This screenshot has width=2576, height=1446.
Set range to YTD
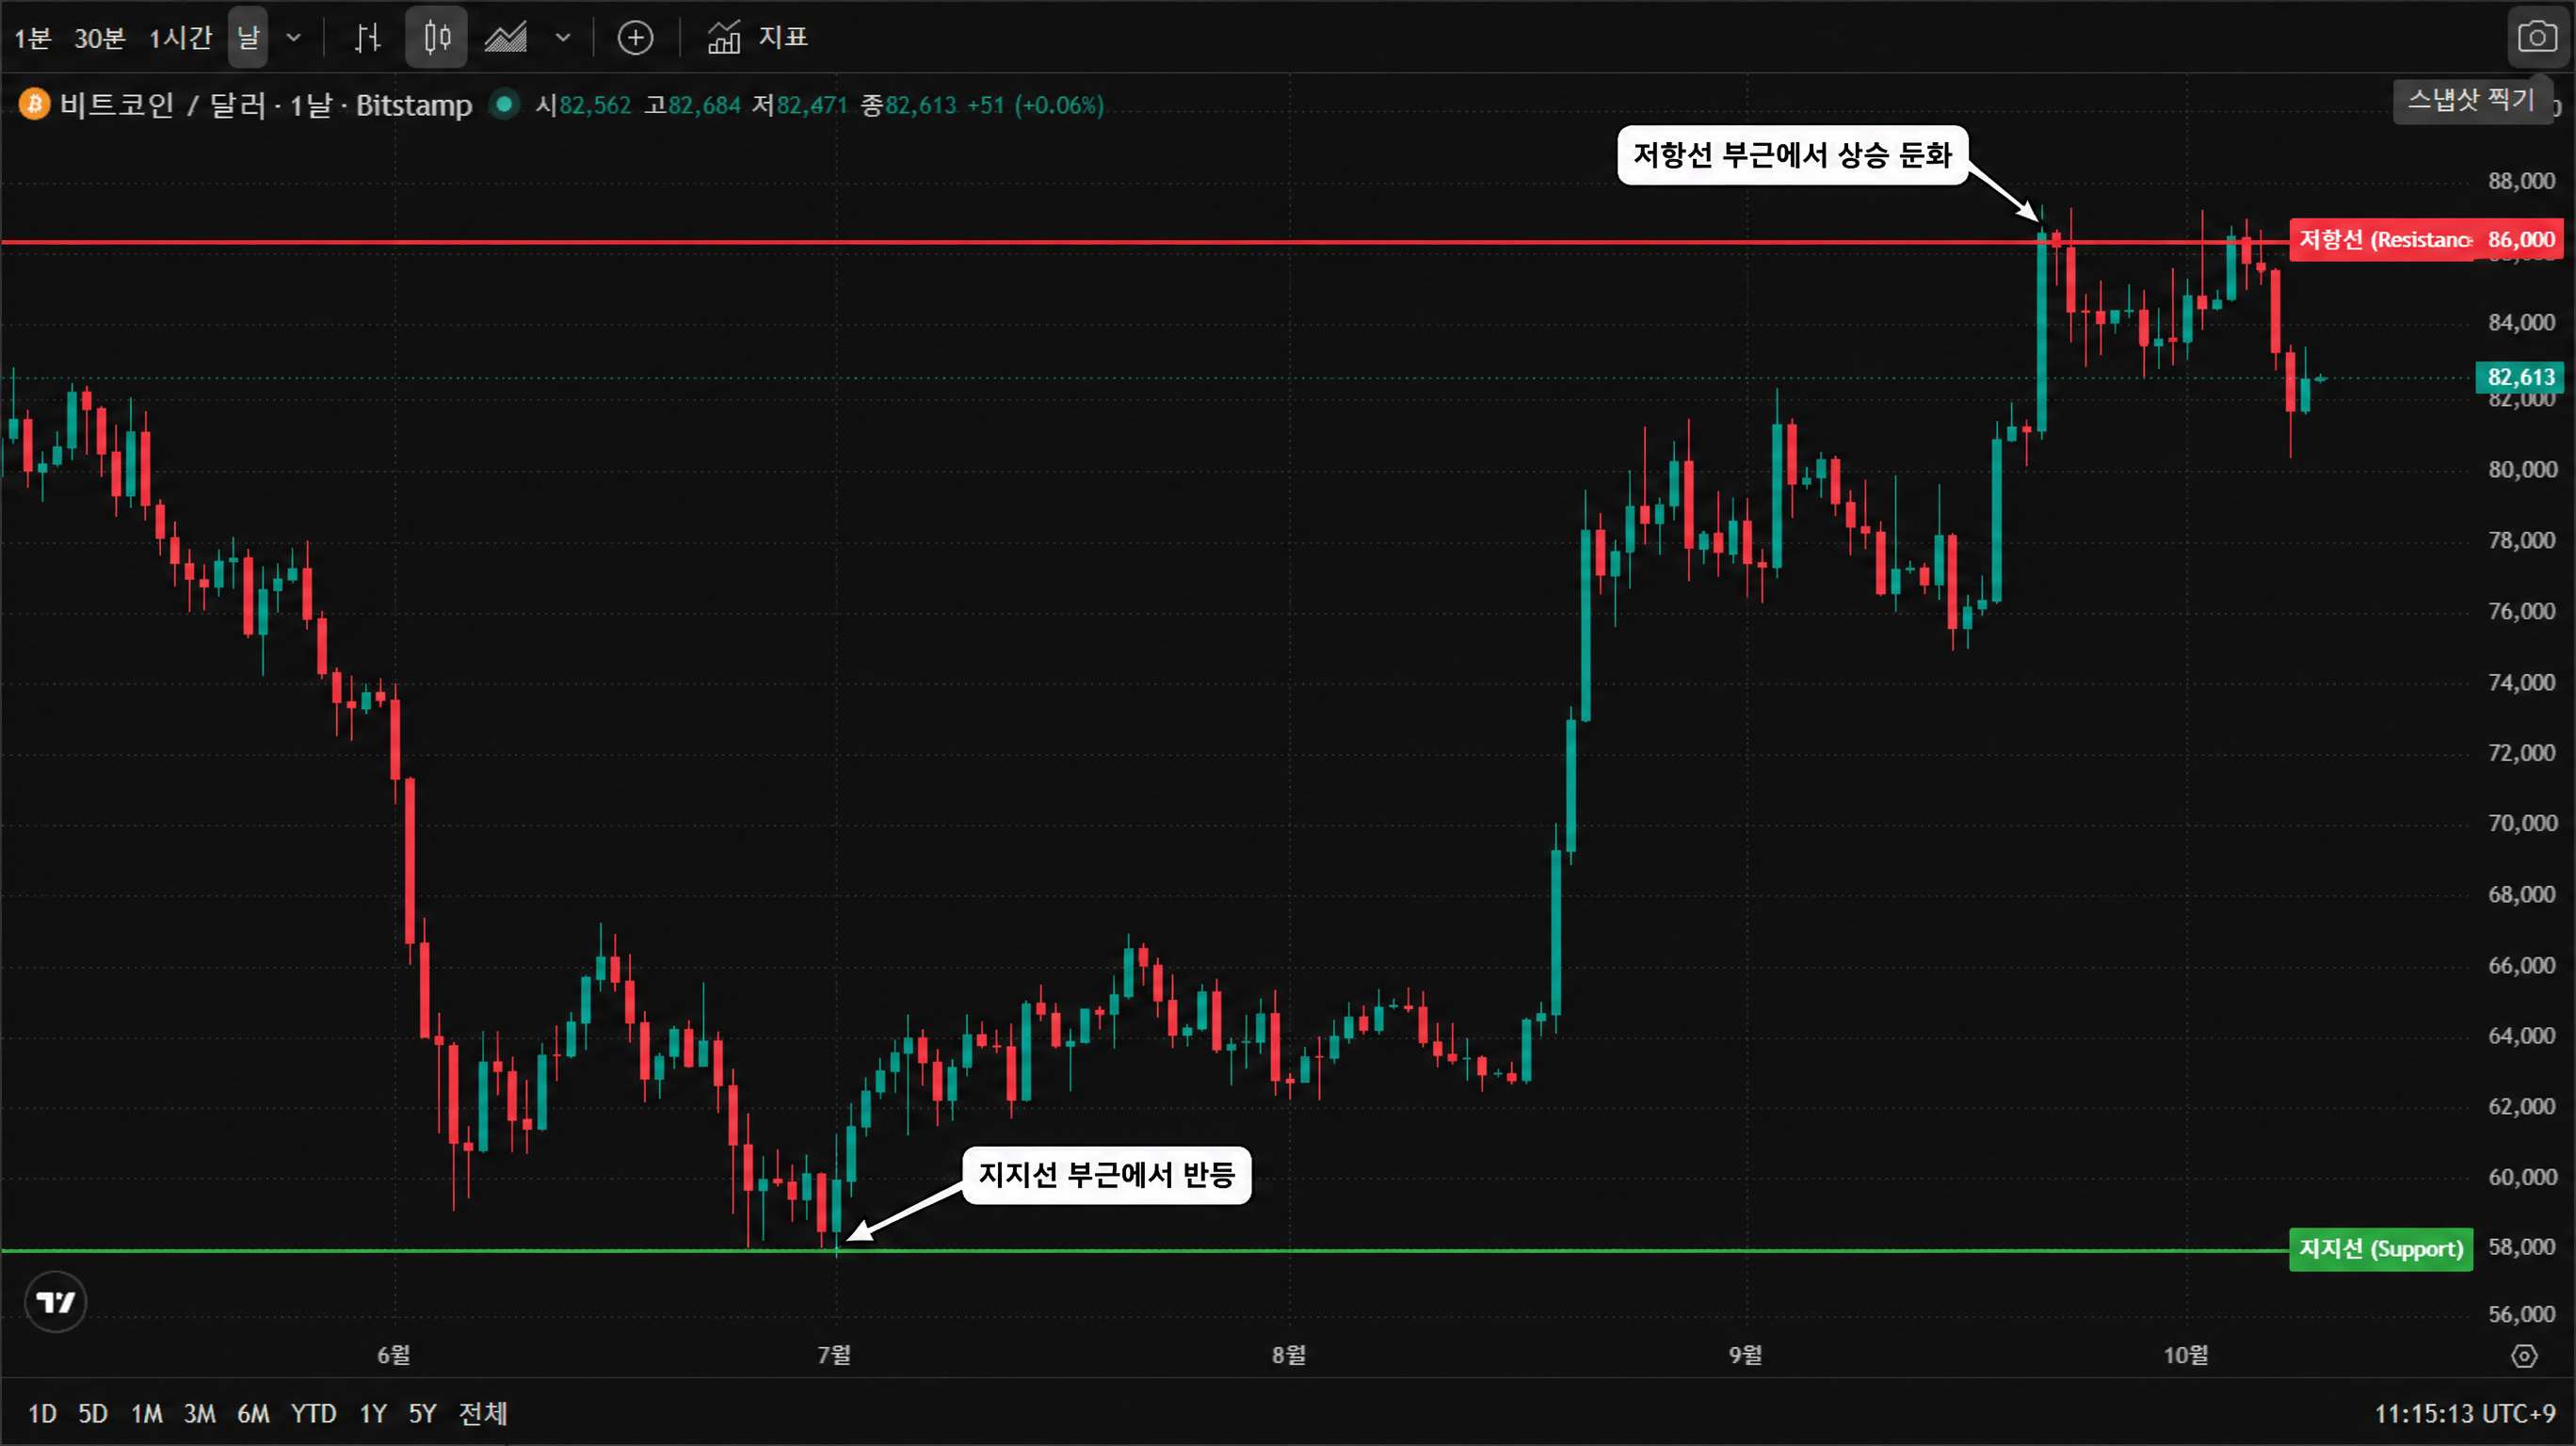pos(313,1413)
